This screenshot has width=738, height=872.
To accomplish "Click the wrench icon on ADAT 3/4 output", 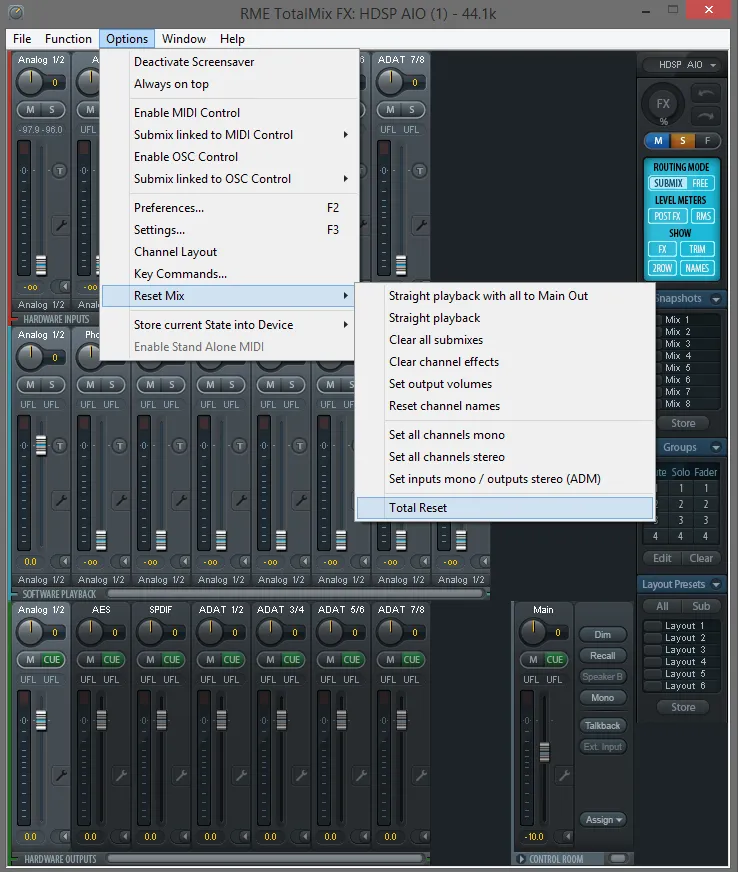I will click(x=301, y=775).
